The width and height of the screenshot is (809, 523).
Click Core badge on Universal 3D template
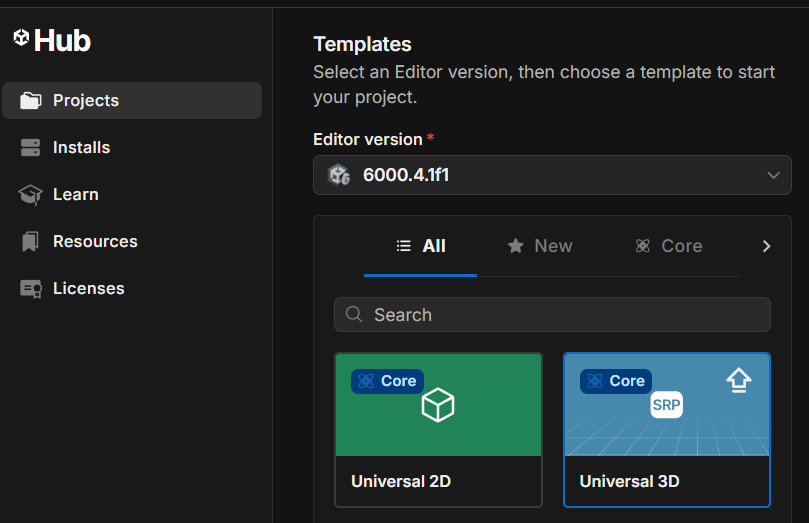pyautogui.click(x=616, y=381)
